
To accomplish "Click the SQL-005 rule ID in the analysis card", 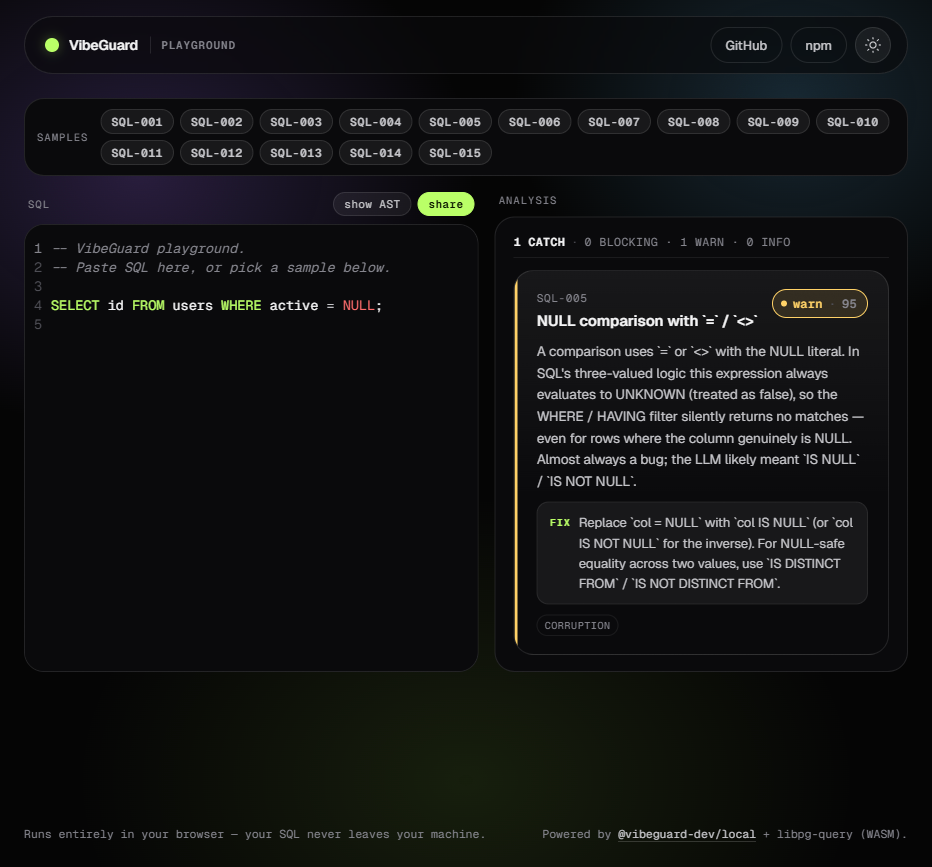I will pyautogui.click(x=562, y=298).
